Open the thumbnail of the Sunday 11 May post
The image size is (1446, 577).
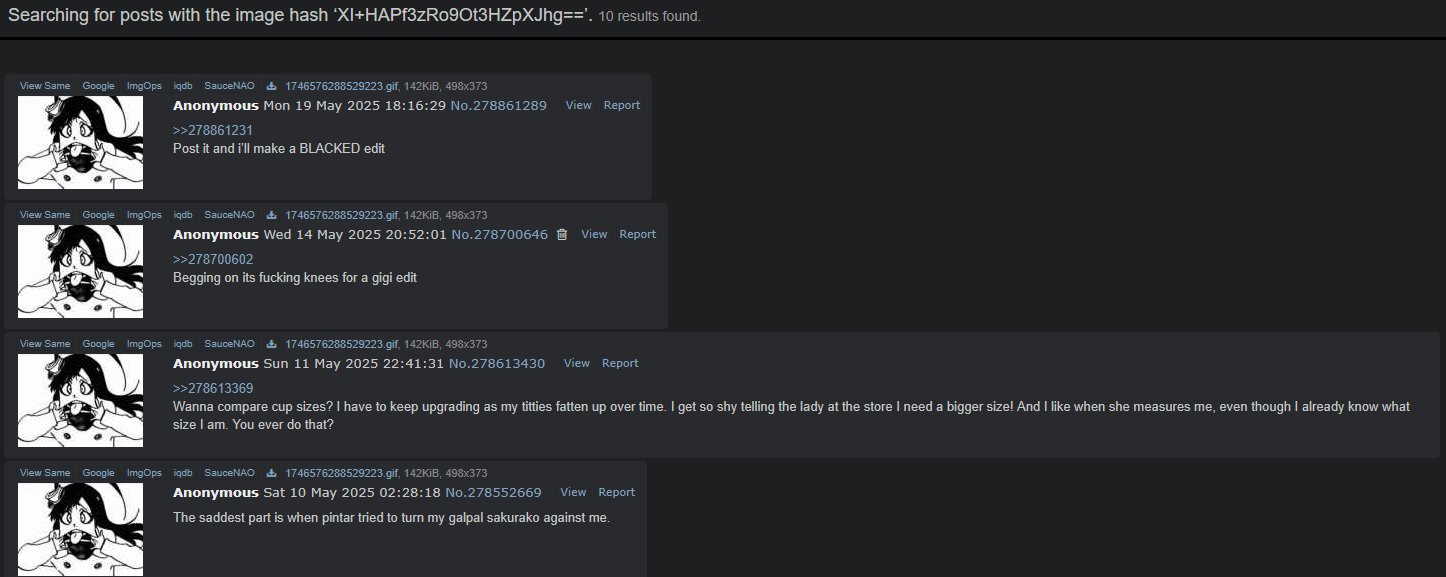[x=81, y=400]
